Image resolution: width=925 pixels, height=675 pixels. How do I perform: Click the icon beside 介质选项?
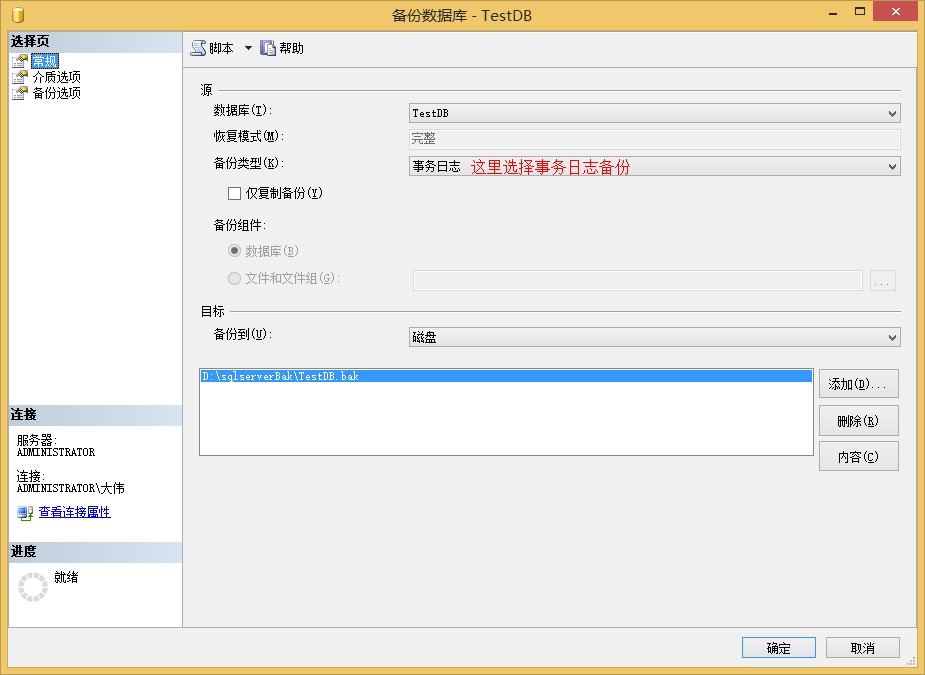coord(20,77)
